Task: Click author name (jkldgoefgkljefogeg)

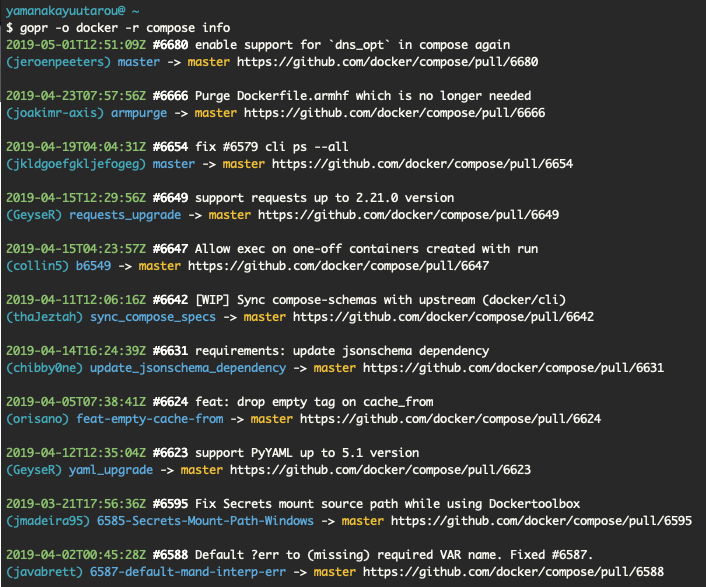Action: pos(76,163)
